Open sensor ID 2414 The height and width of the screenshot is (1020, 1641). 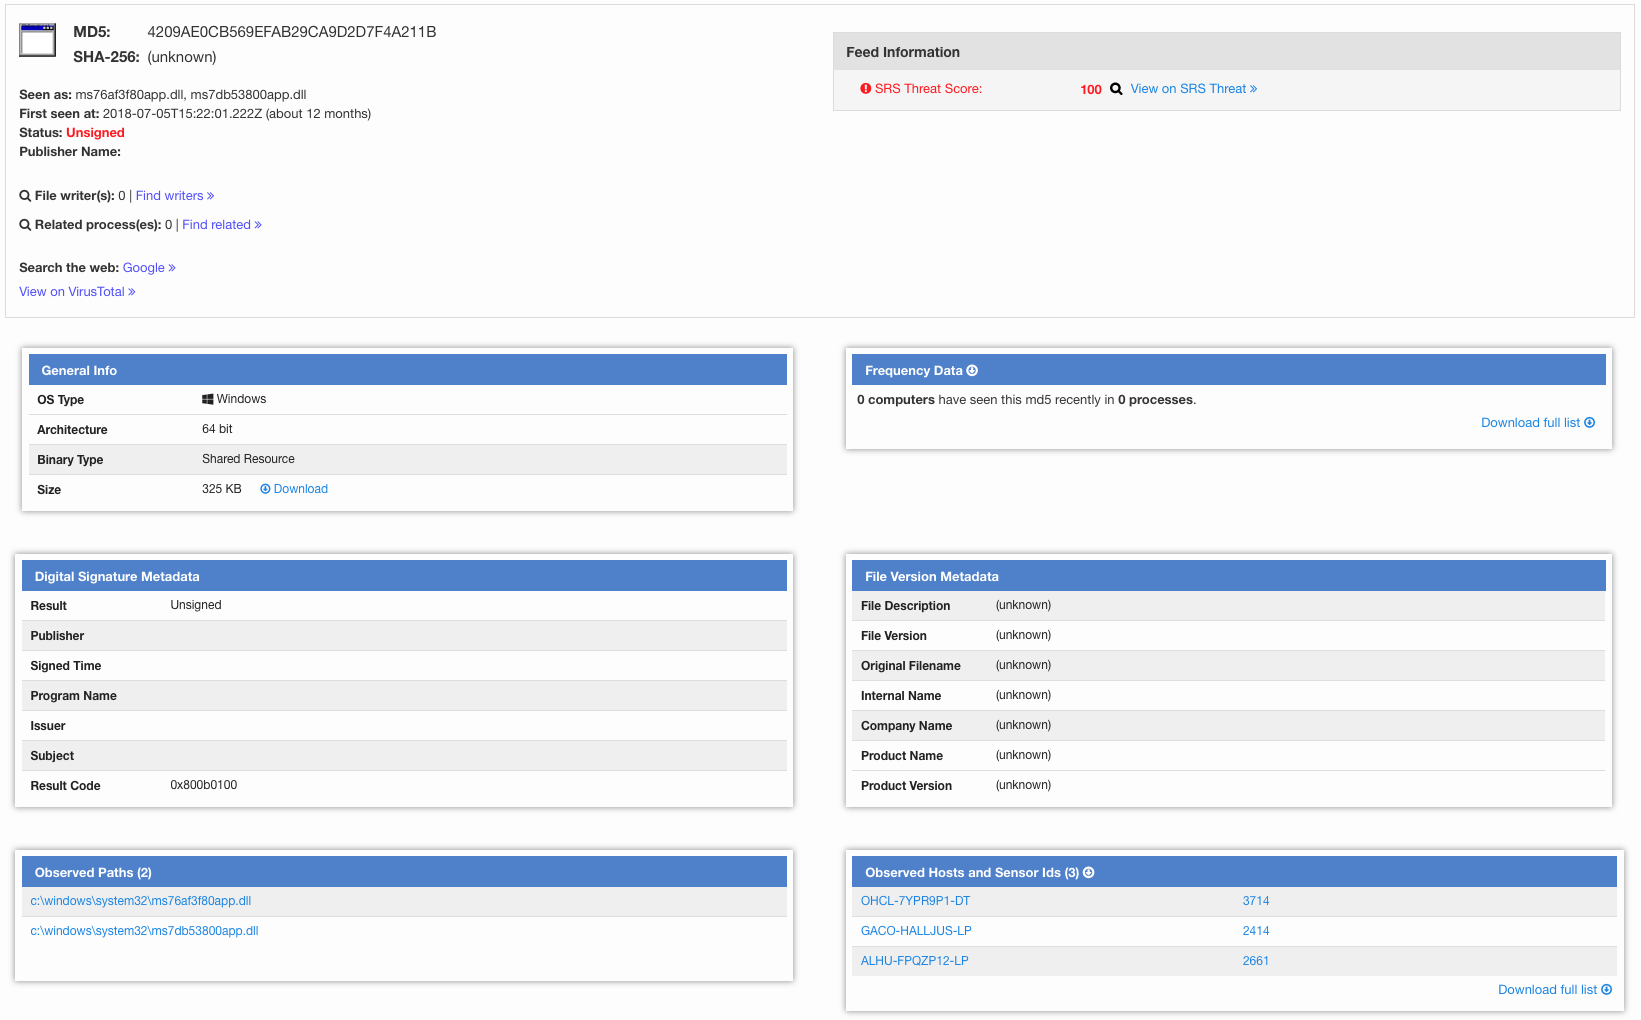click(1255, 931)
